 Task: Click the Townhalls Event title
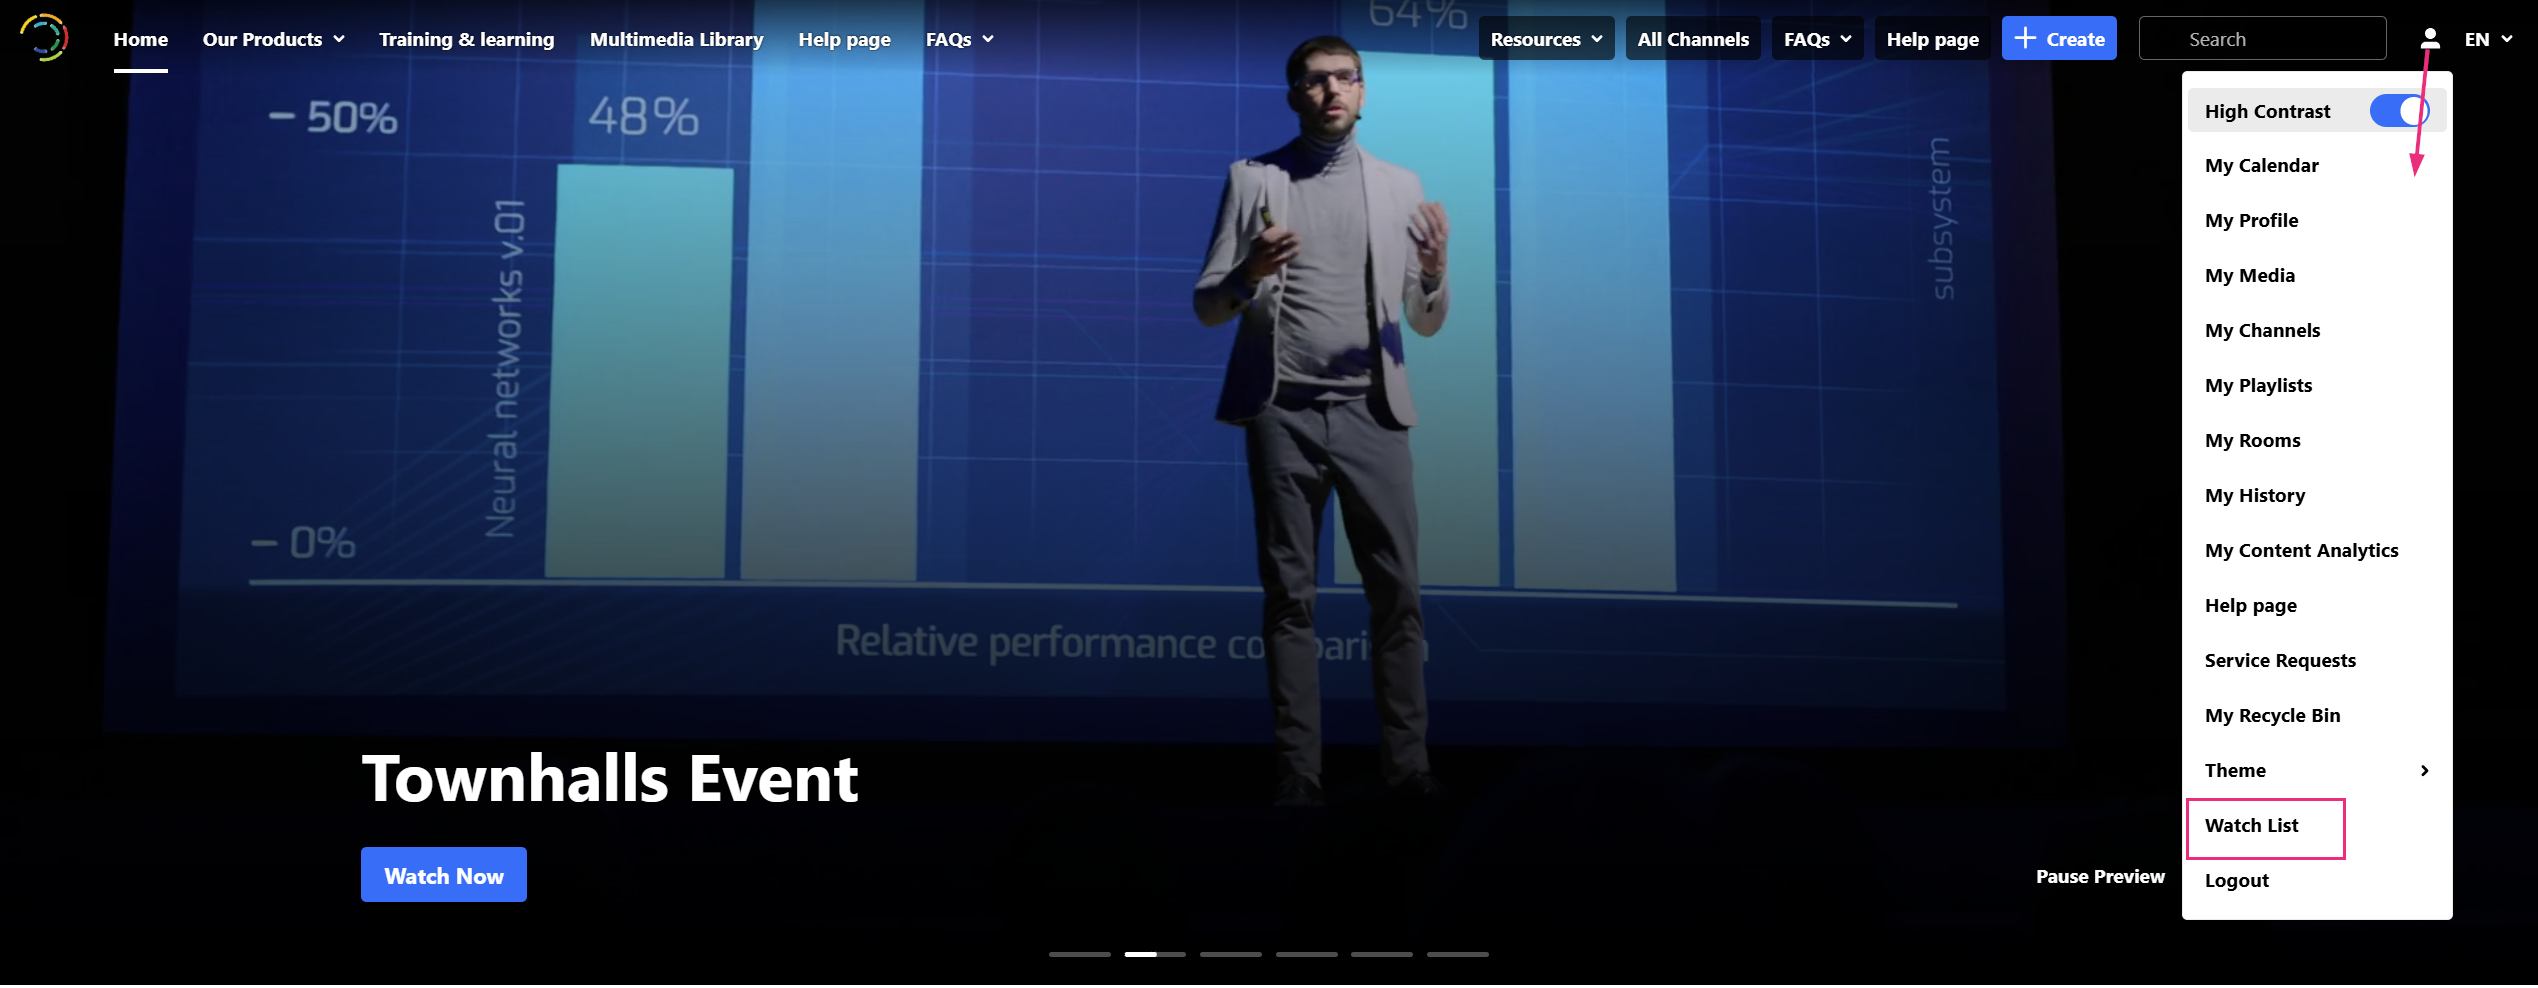click(x=610, y=778)
